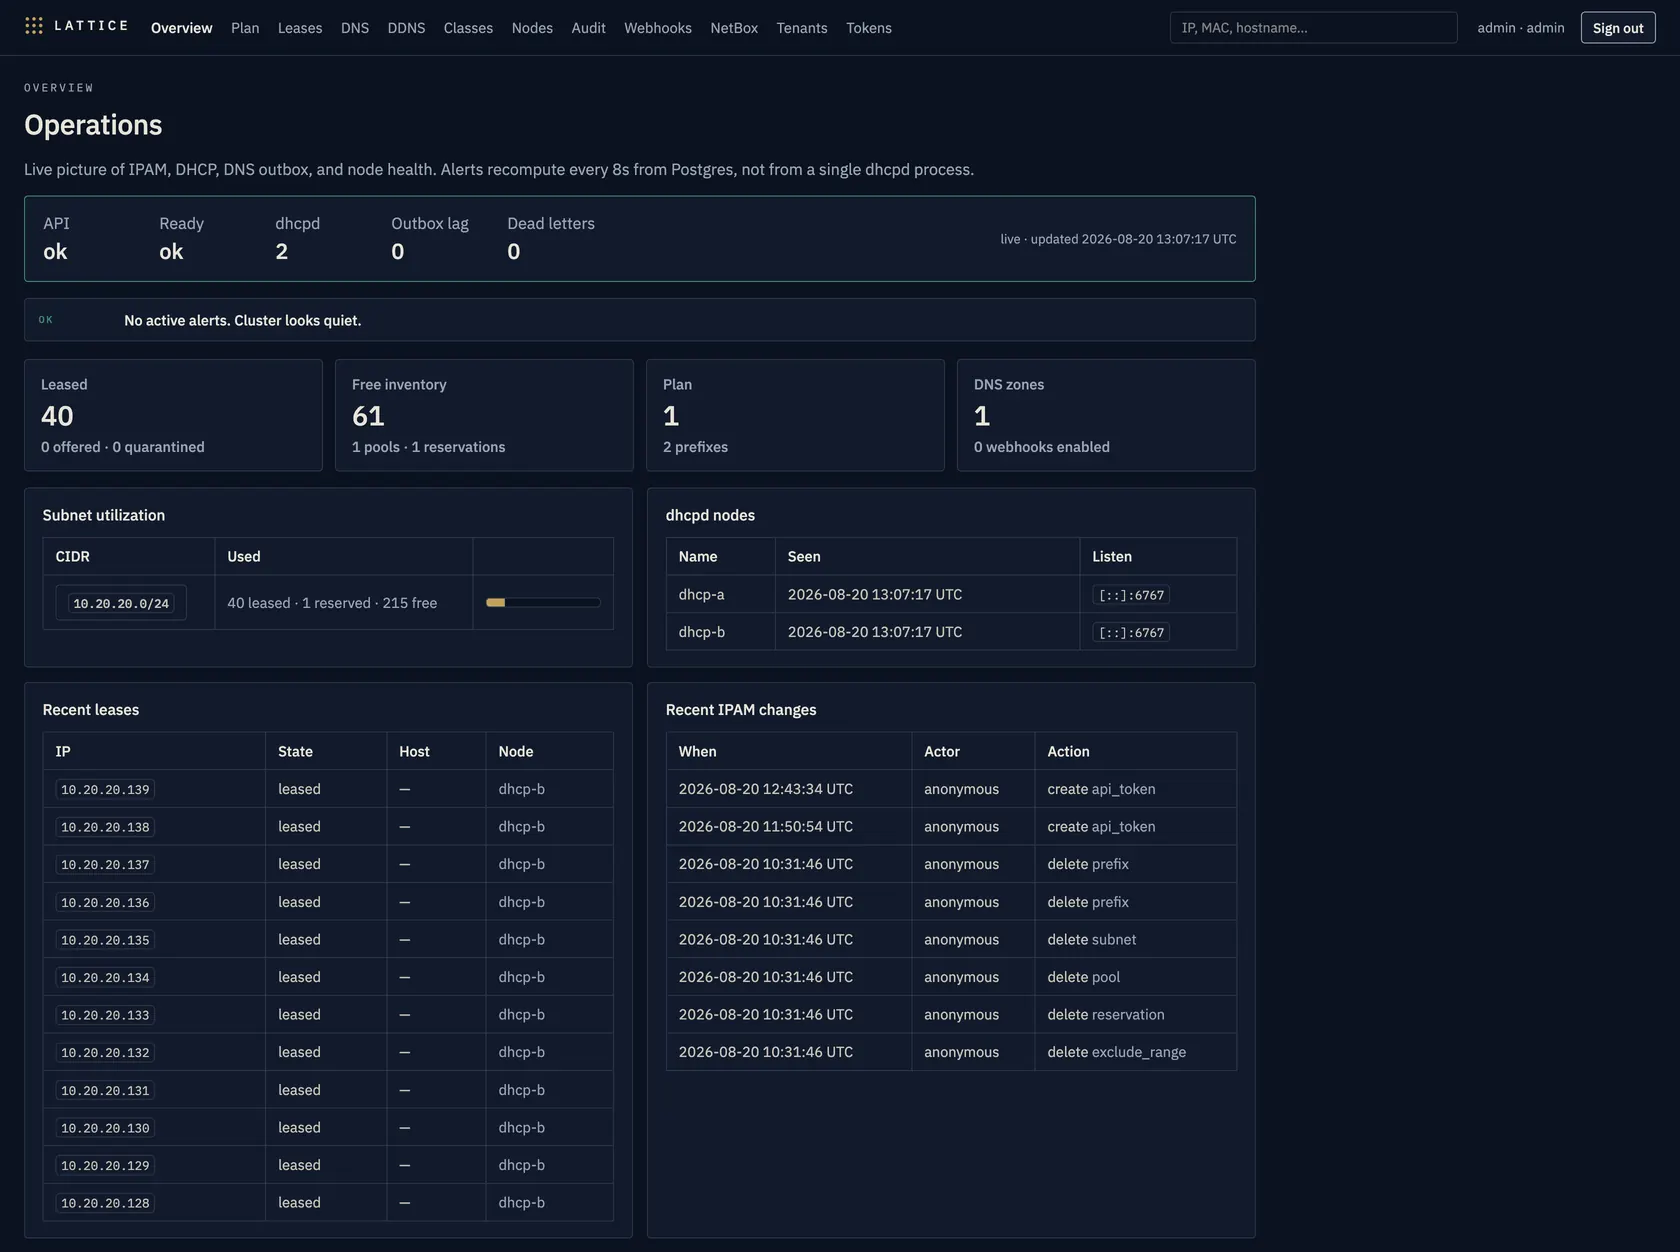Click the timestamp 2026-08-20 12:43:34 UTC
The width and height of the screenshot is (1680, 1252).
pos(766,789)
